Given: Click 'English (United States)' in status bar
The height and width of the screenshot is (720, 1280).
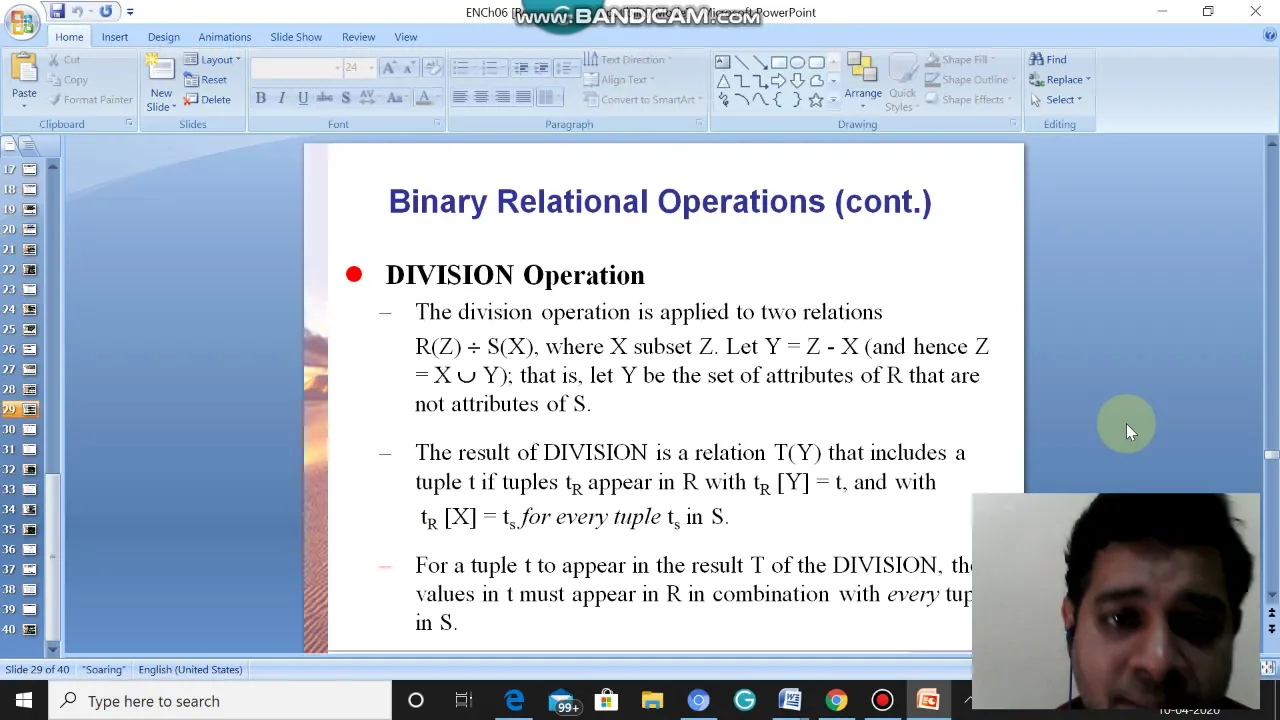Looking at the screenshot, I should (190, 670).
